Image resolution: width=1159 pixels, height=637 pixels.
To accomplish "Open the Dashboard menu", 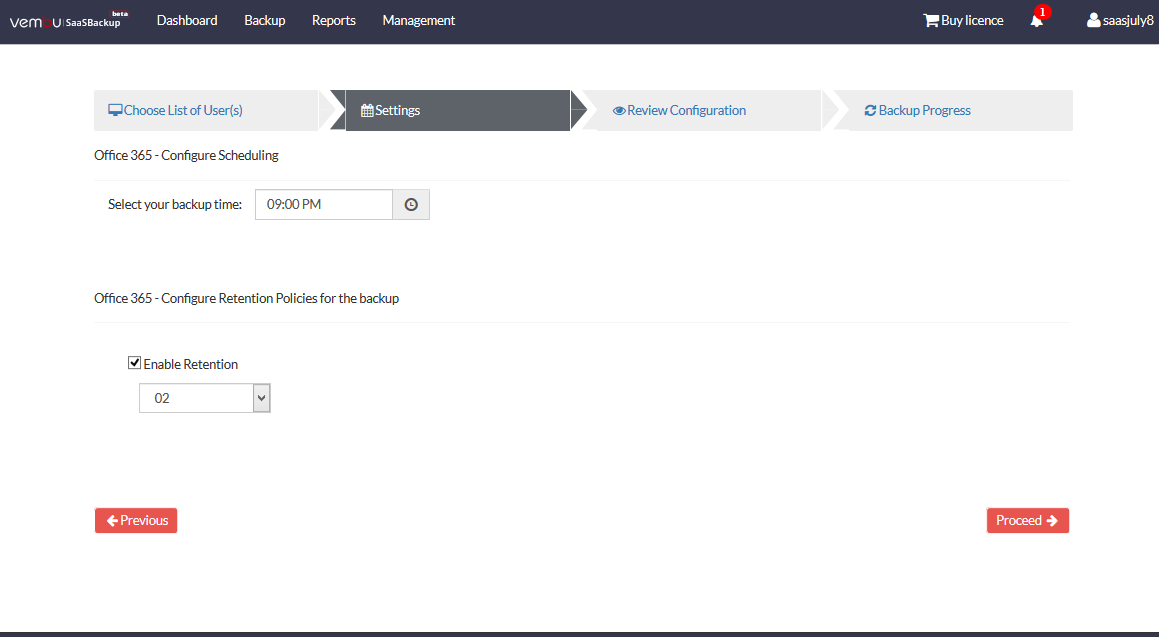I will pos(187,21).
